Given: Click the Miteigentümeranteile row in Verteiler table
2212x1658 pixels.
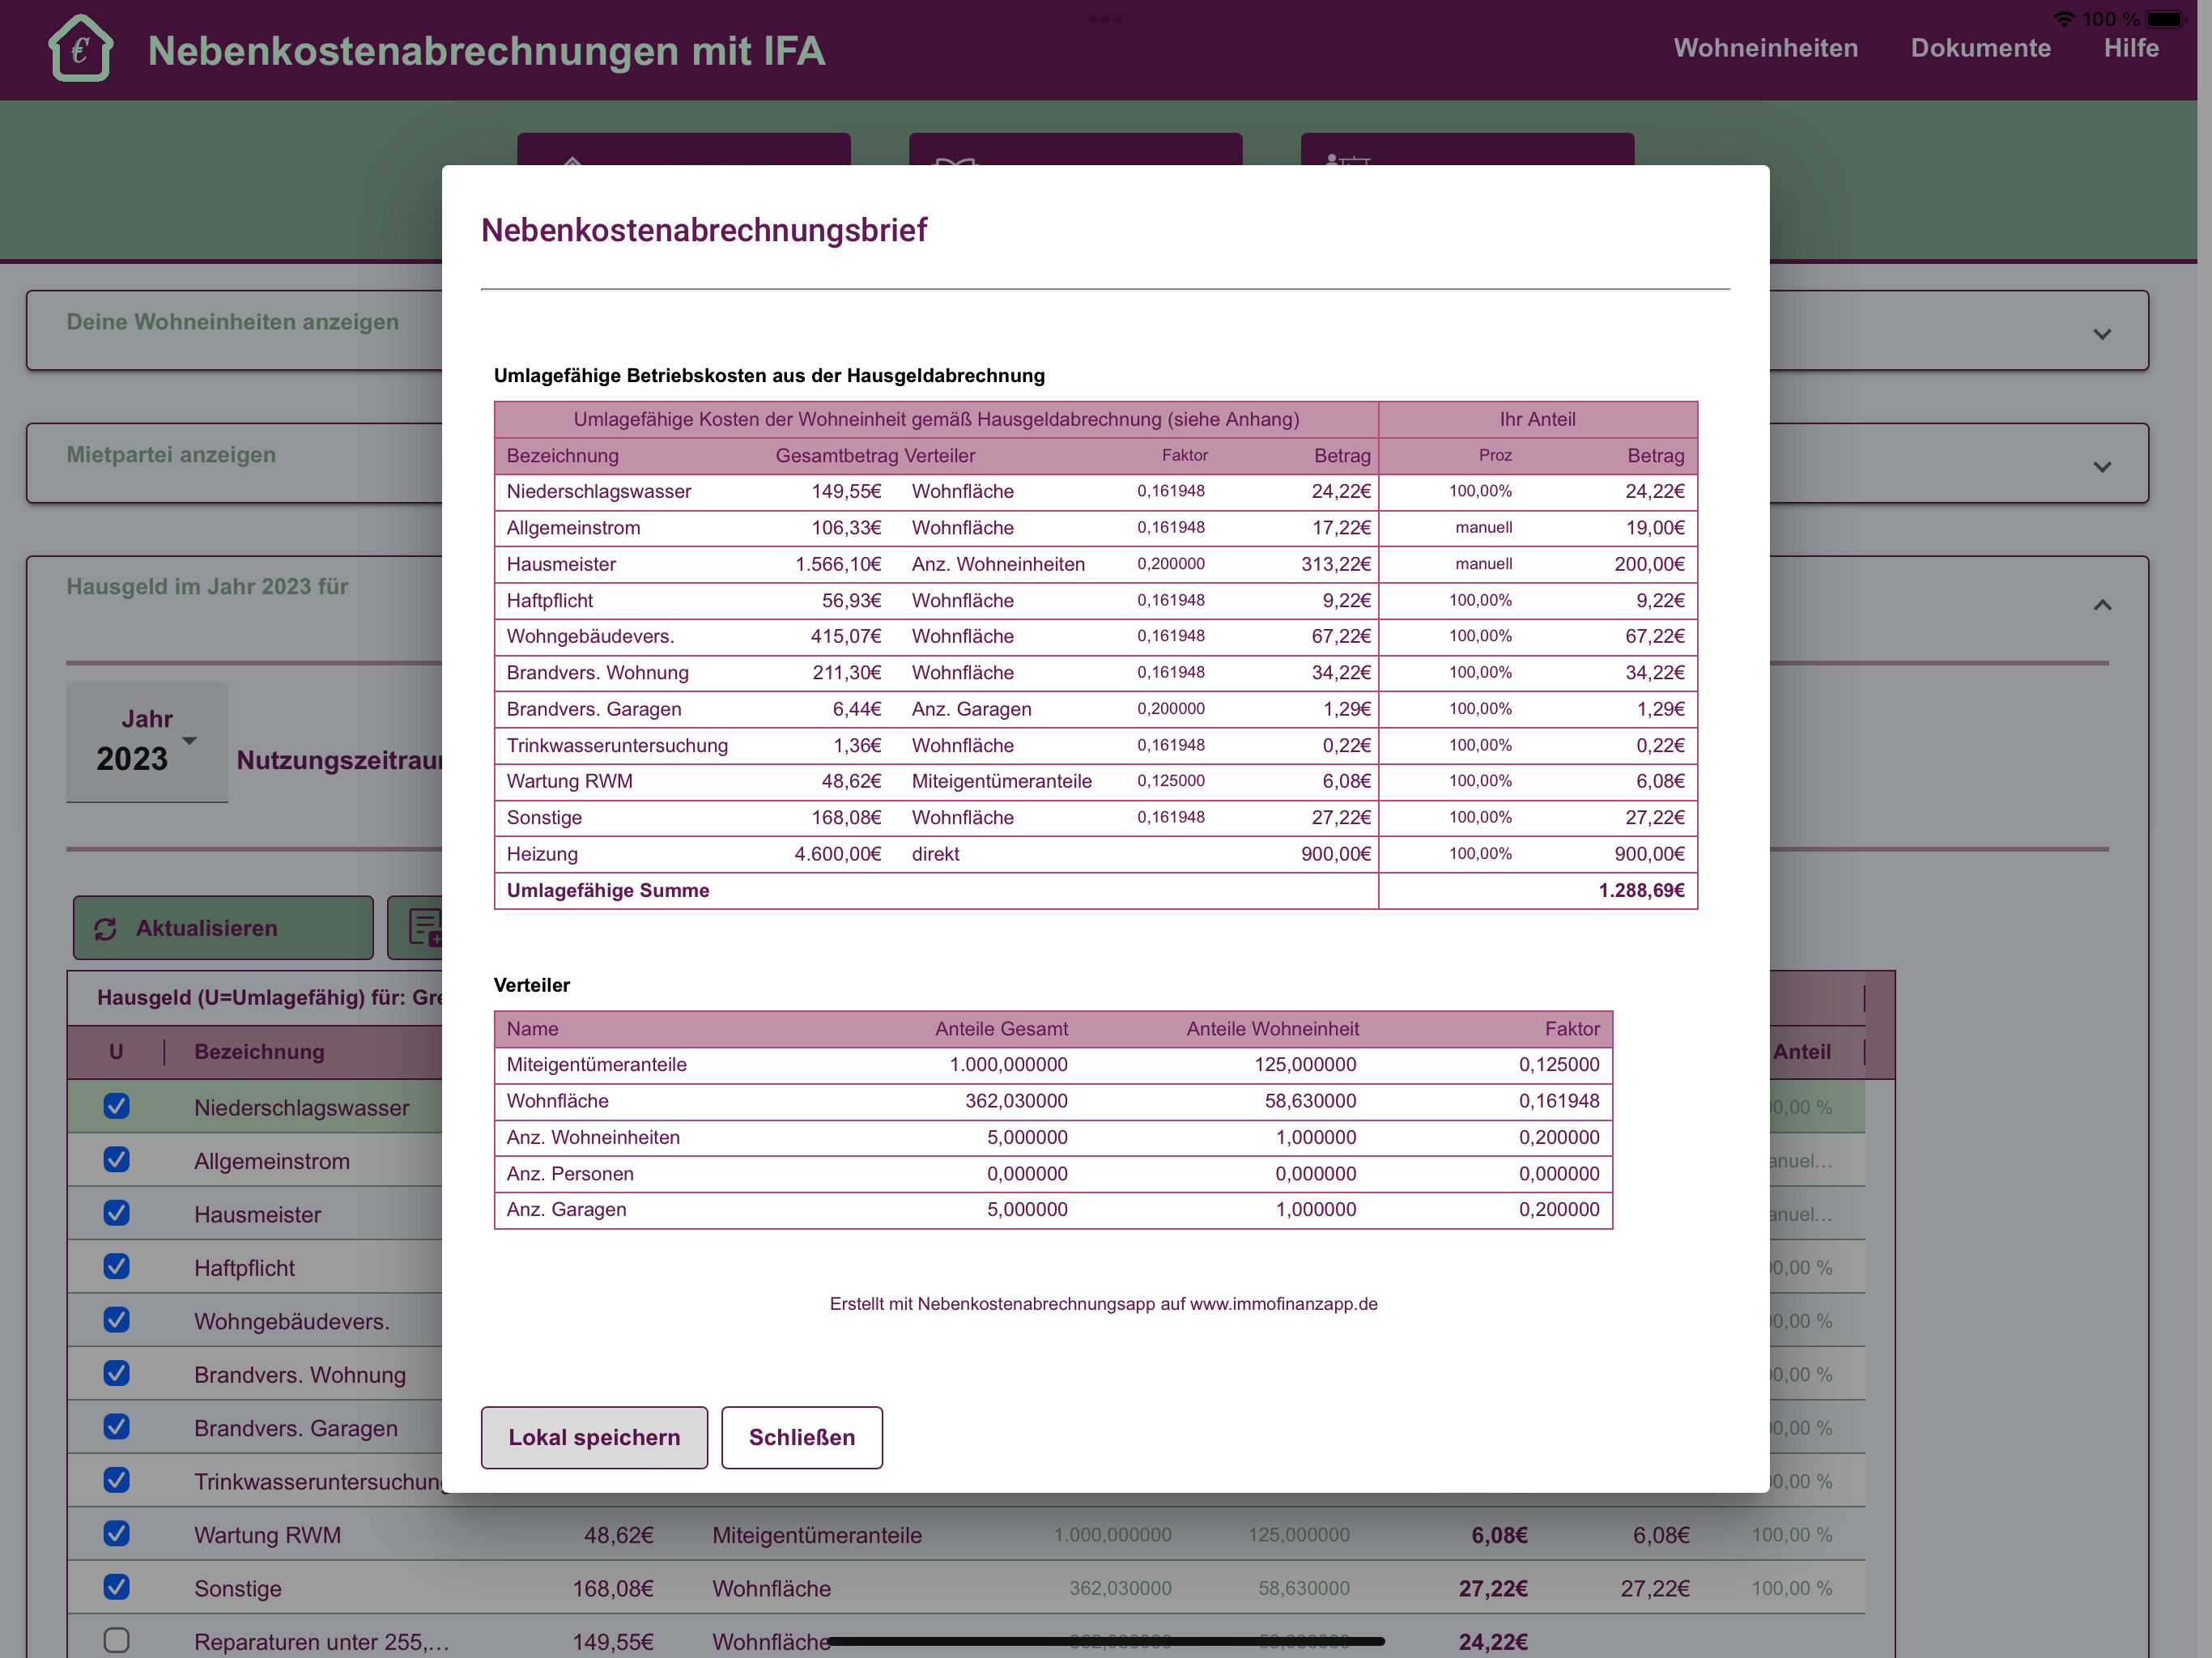Looking at the screenshot, I should [1053, 1065].
